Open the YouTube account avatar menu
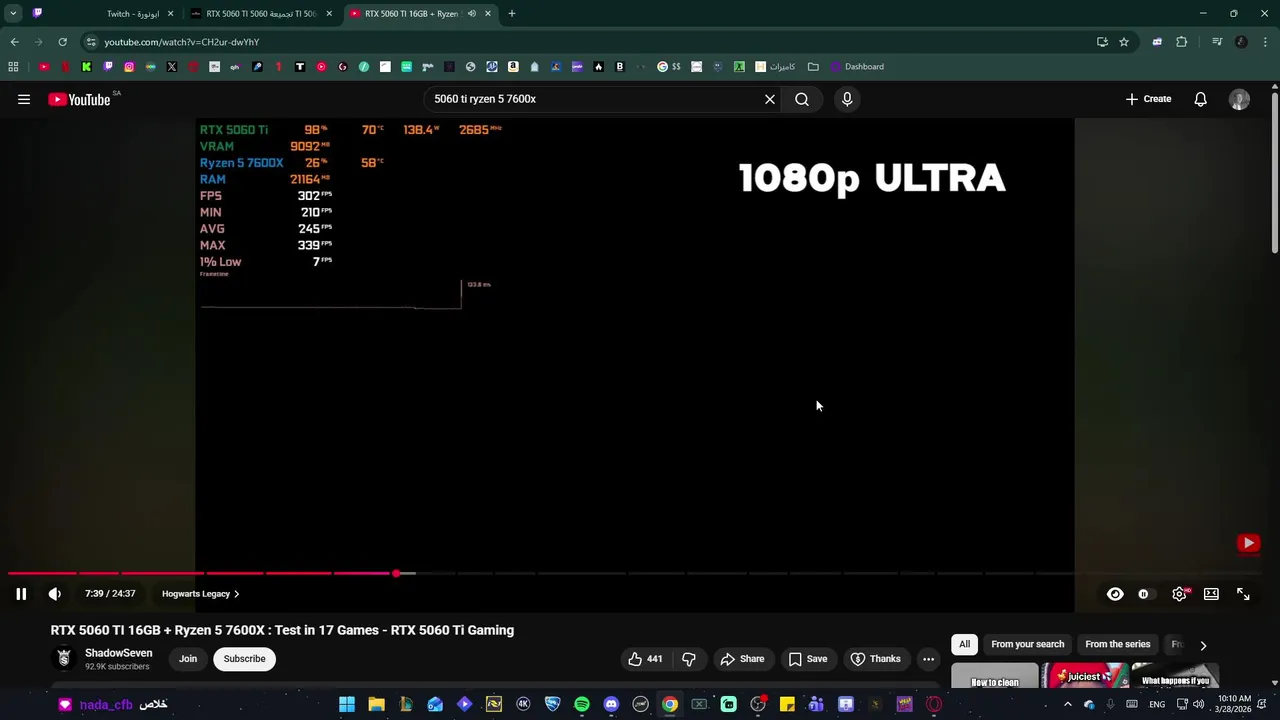 click(1239, 99)
